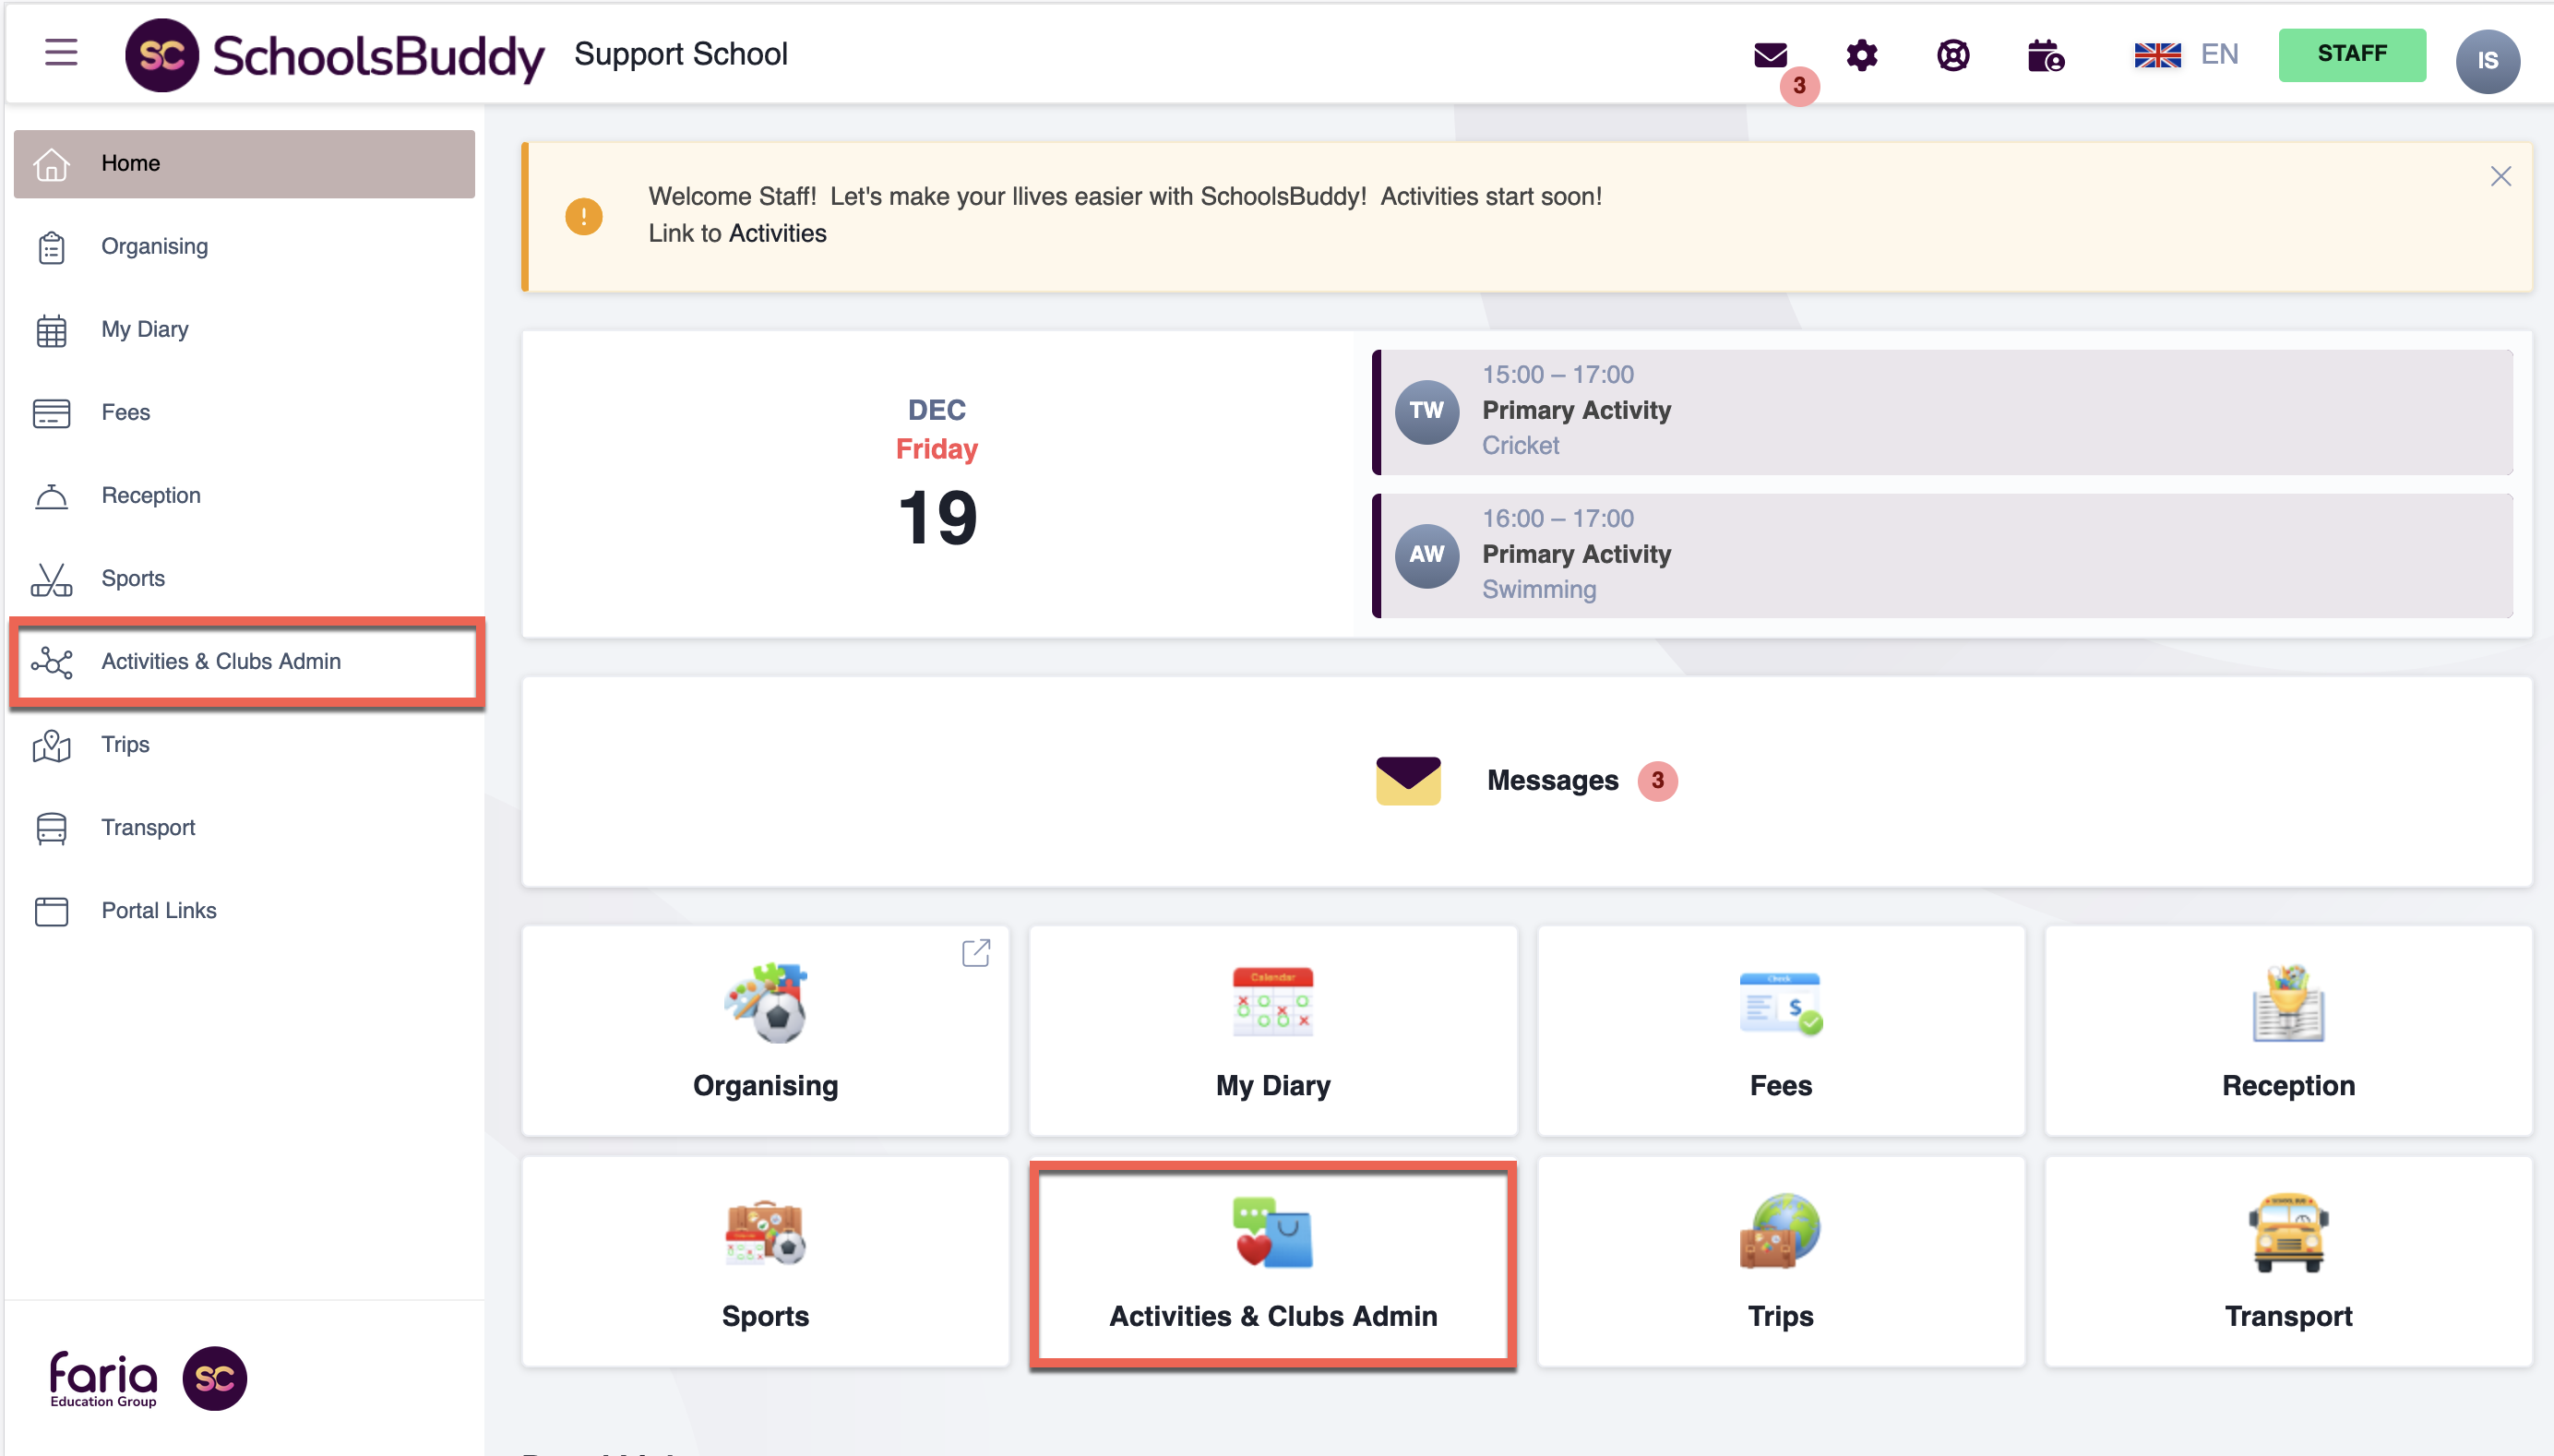
Task: Click the help lifebuoy icon
Action: point(1952,55)
